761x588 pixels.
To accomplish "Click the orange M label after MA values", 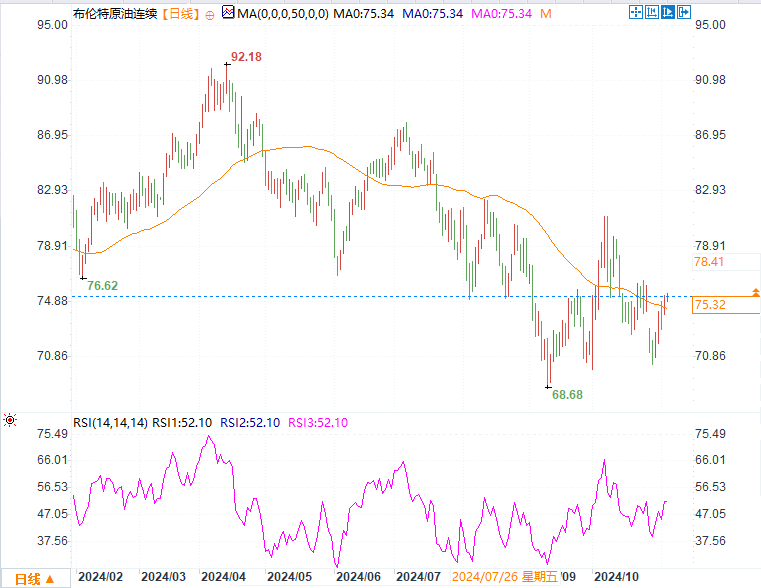I will (546, 14).
